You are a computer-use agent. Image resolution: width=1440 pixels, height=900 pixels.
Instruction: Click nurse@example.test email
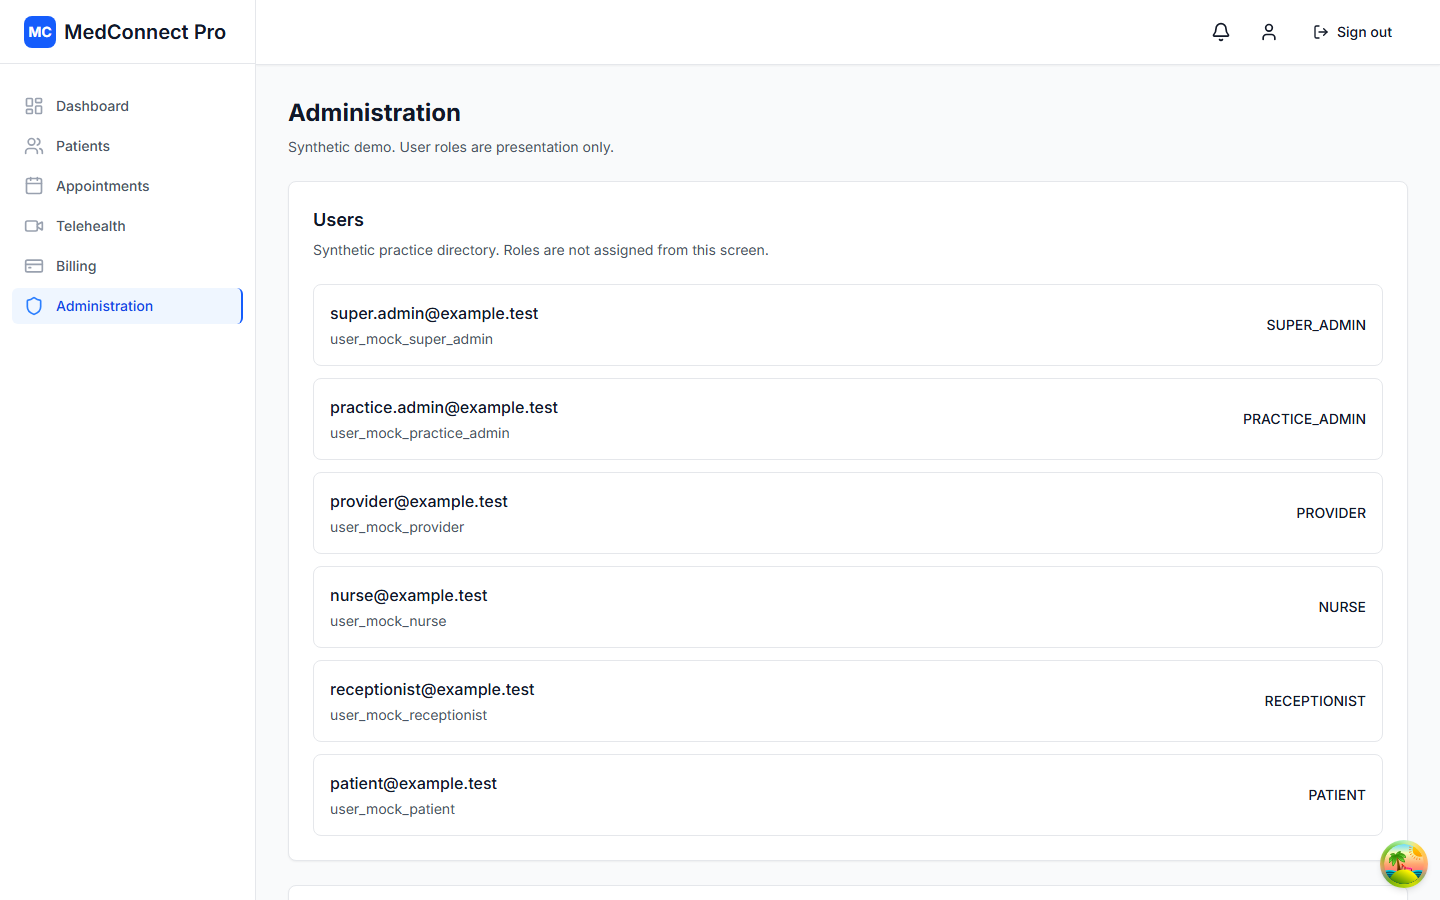pyautogui.click(x=409, y=595)
